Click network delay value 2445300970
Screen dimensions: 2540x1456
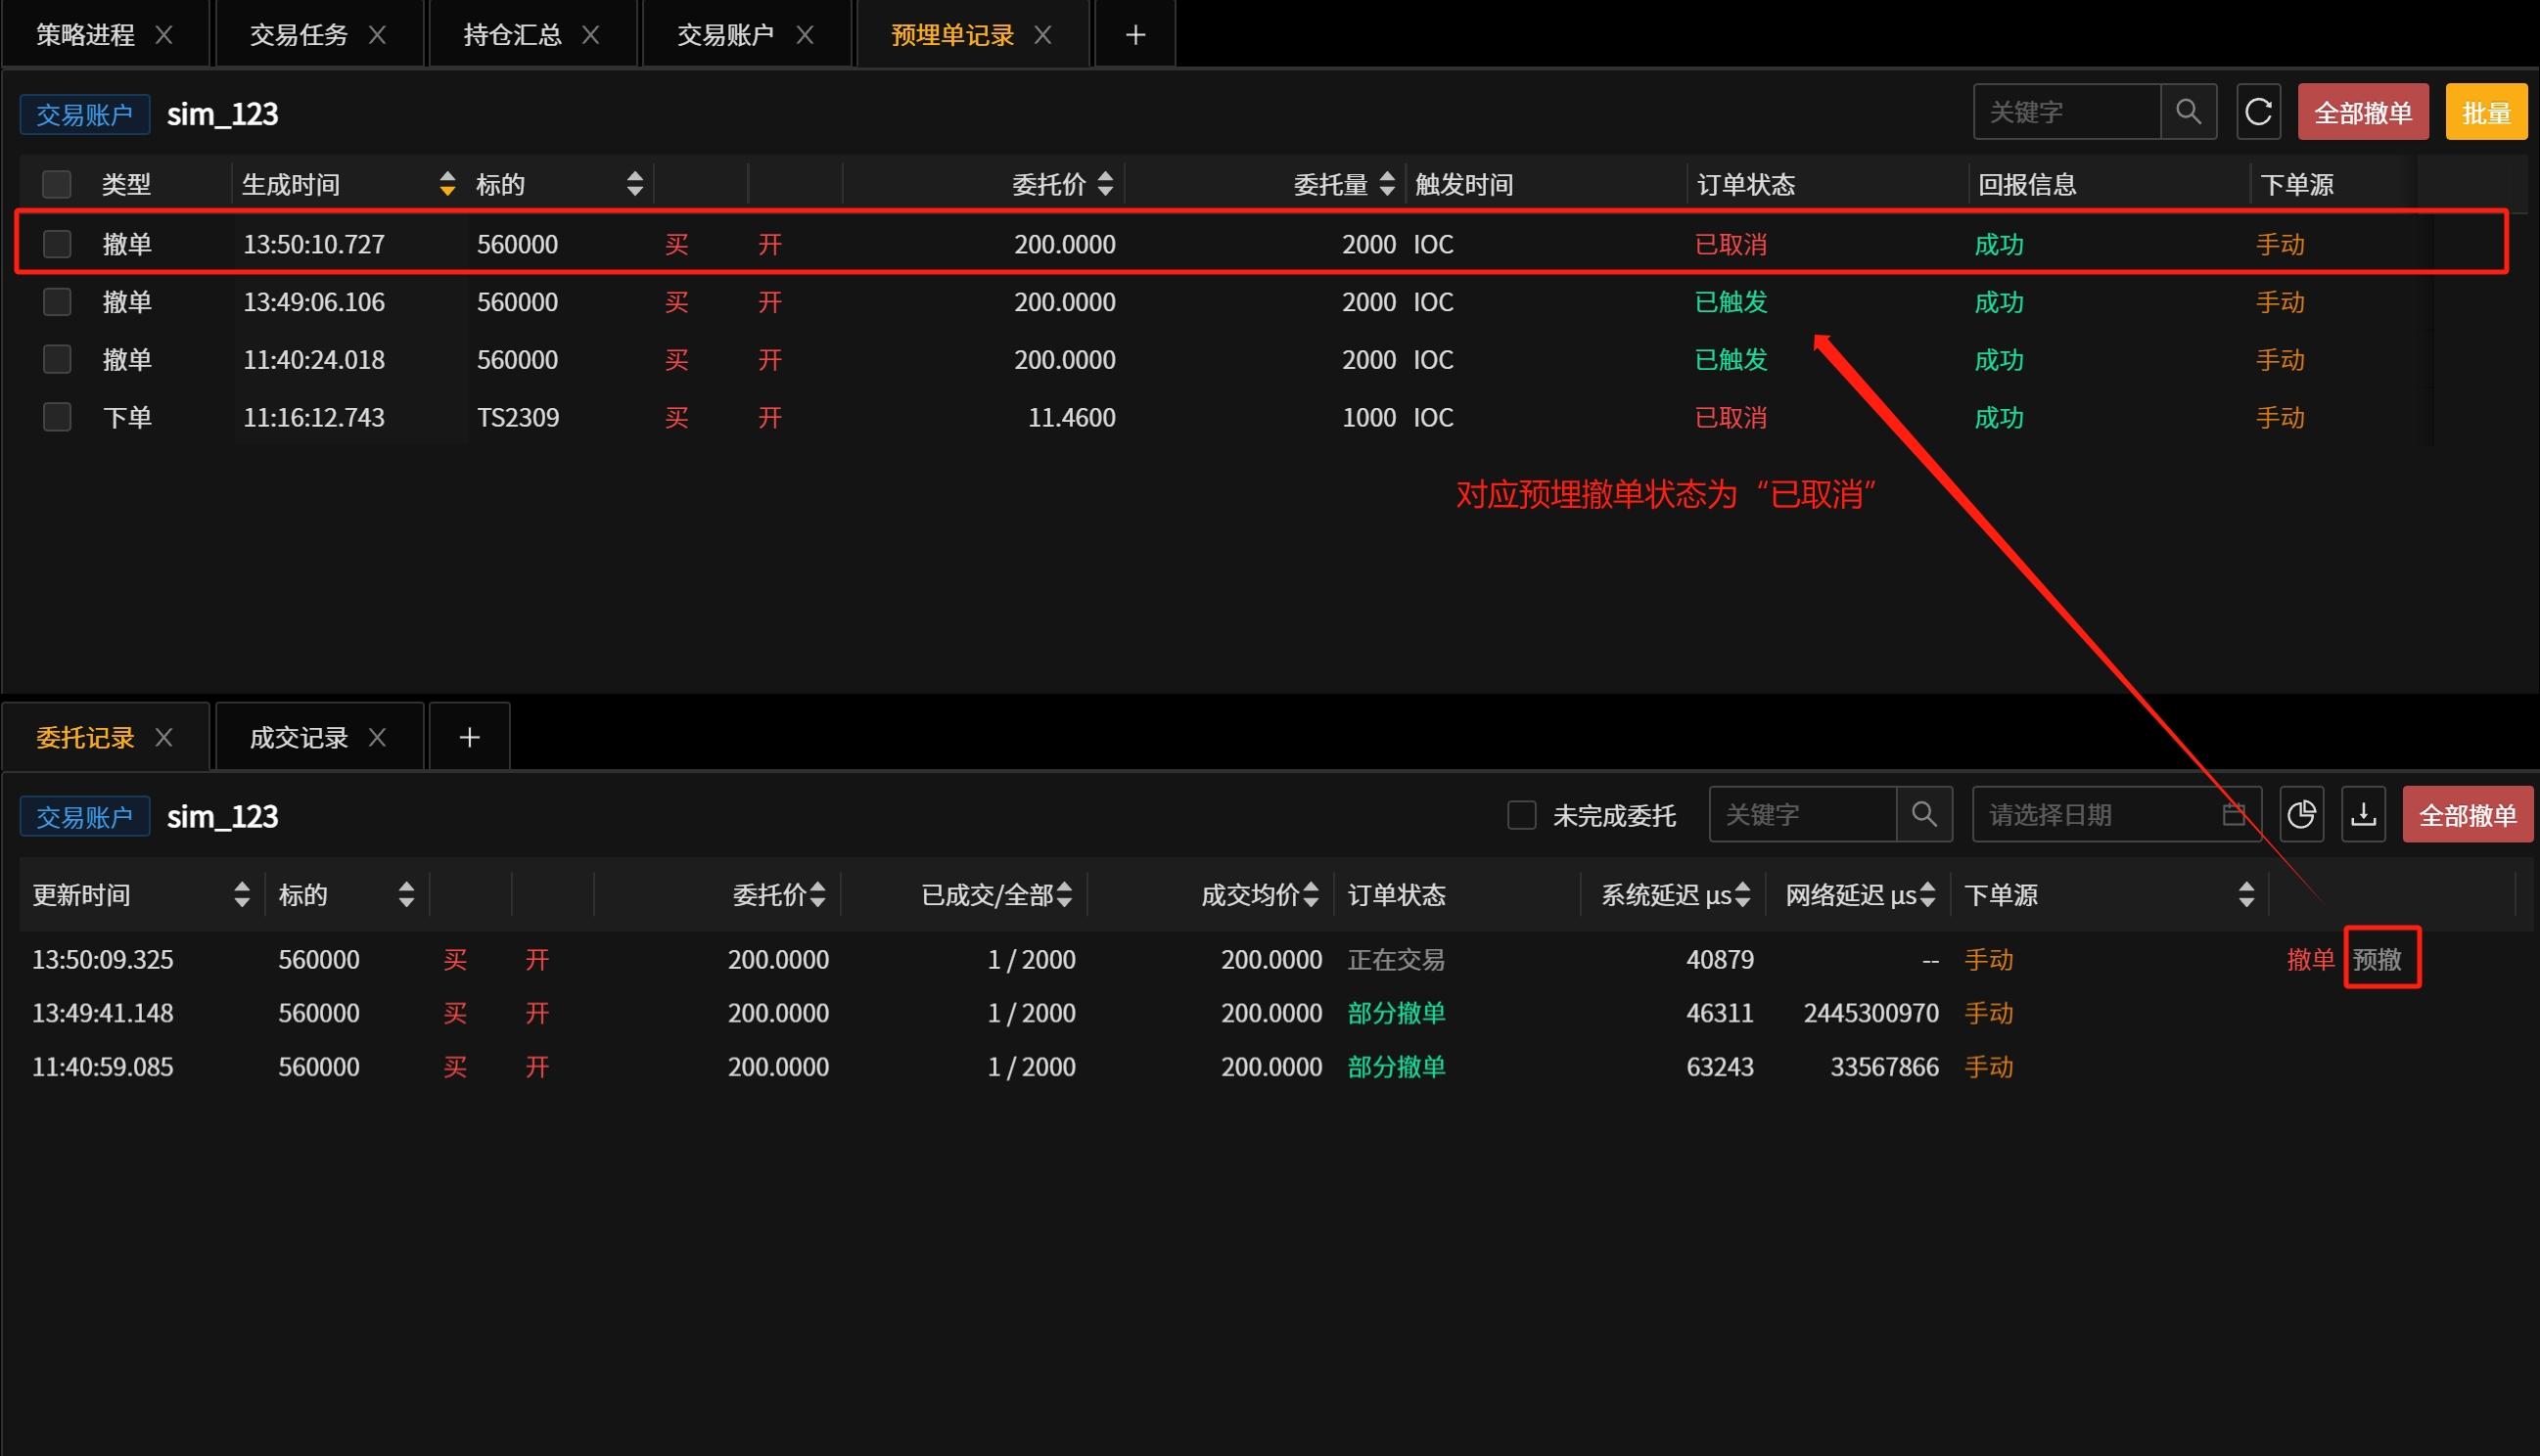pos(1871,1013)
